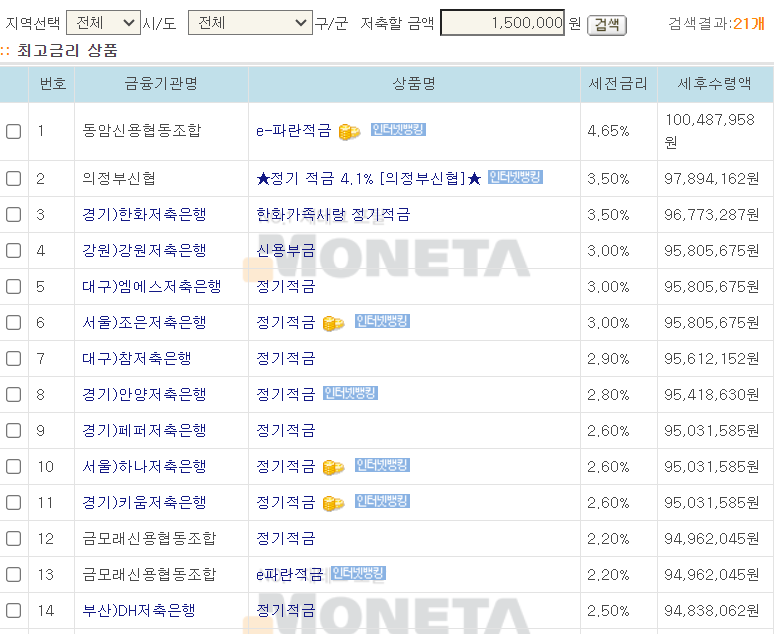This screenshot has height=634, width=775.
Task: Open 경기)안양저축은행 institution link
Action: (x=144, y=395)
